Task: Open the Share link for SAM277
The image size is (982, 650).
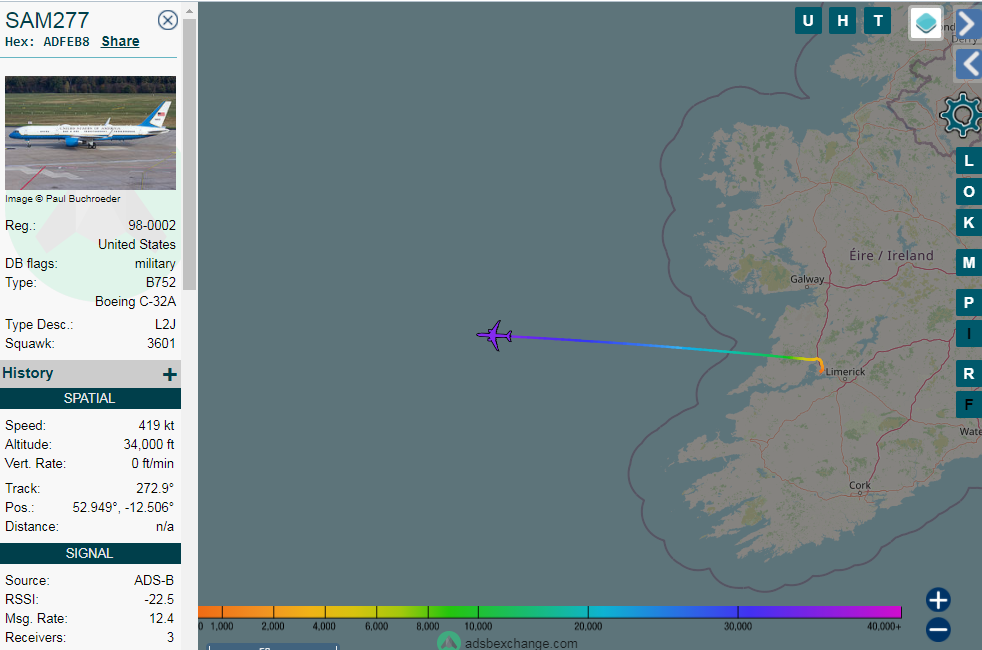Action: (120, 41)
